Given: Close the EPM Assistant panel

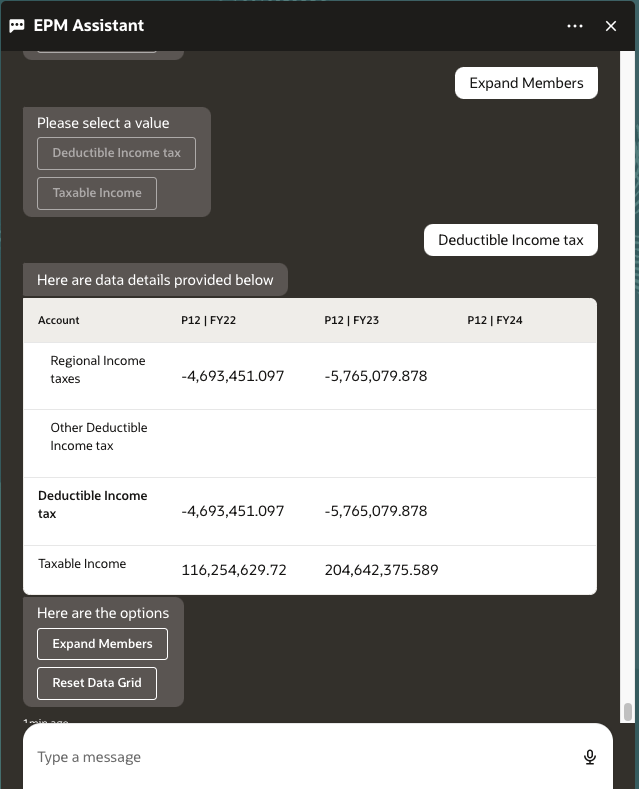Looking at the screenshot, I should pos(611,26).
